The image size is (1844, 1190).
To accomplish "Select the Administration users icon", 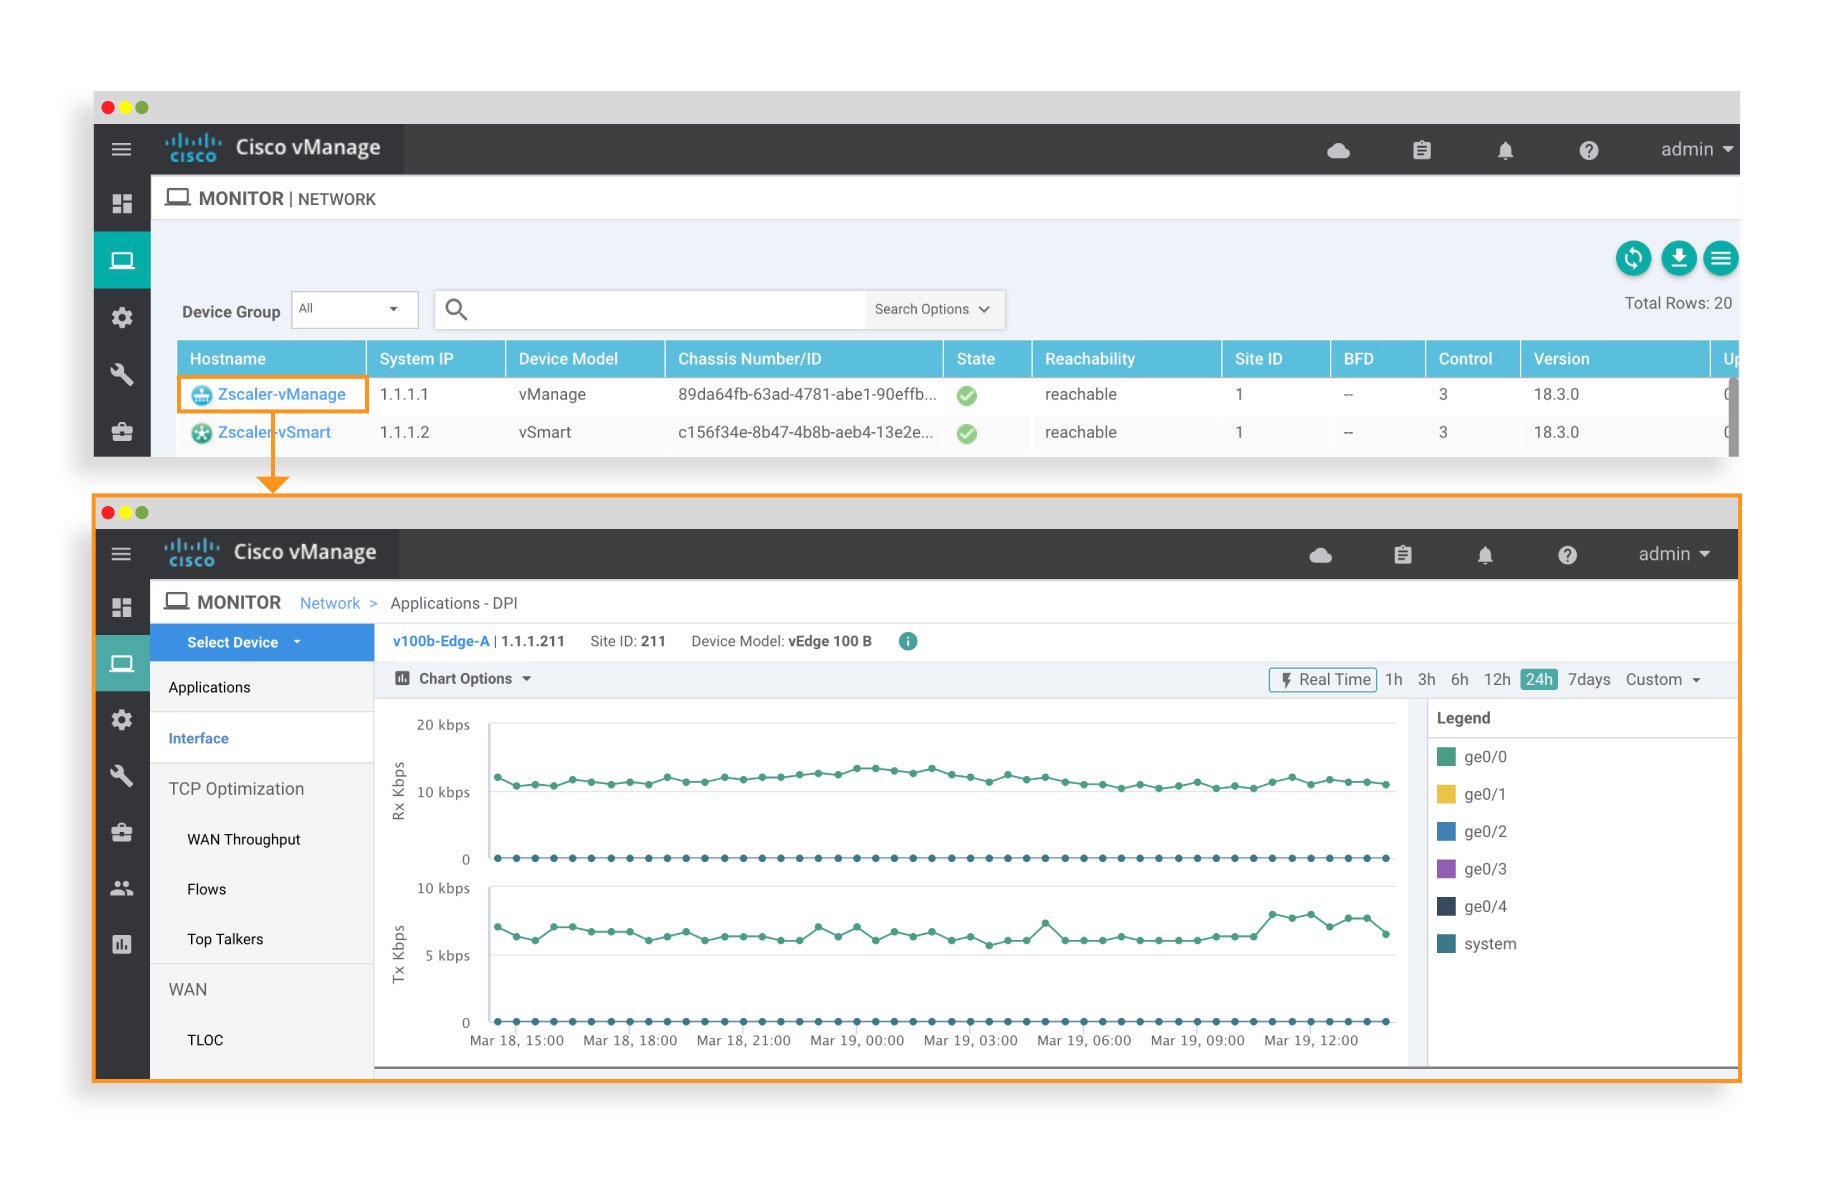I will coord(122,888).
